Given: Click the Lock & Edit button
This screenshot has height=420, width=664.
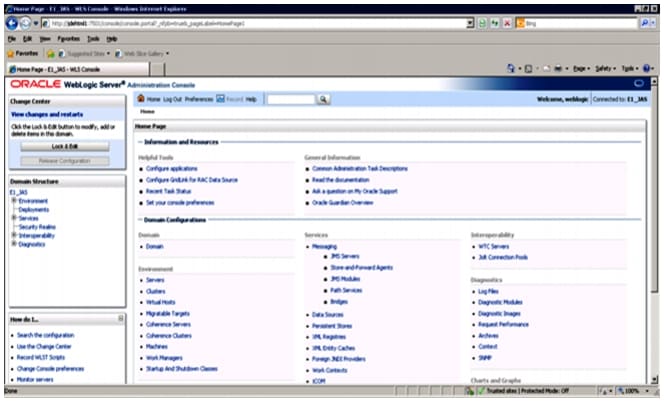Looking at the screenshot, I should click(x=65, y=146).
